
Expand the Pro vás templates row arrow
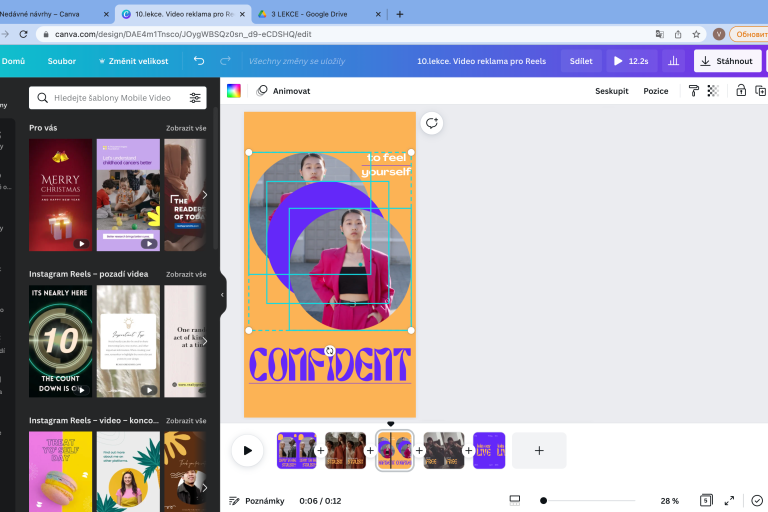[x=205, y=195]
